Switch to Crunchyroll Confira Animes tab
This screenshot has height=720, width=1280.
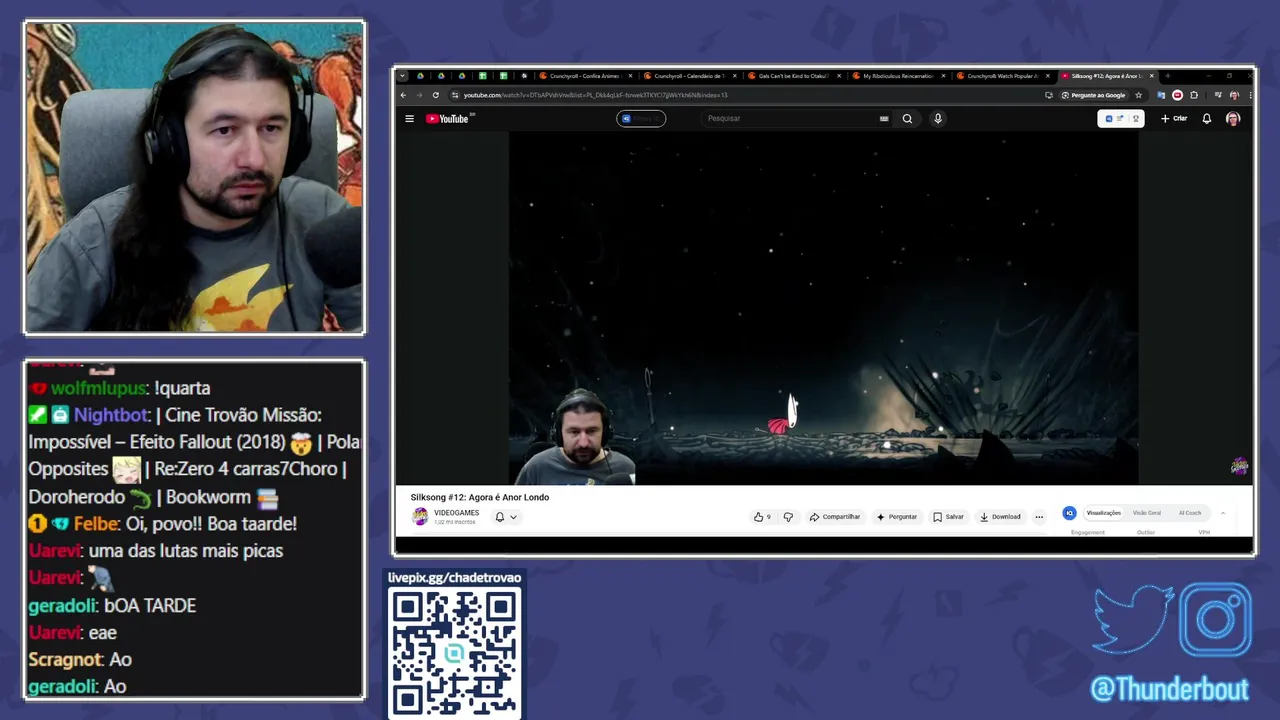tap(585, 76)
